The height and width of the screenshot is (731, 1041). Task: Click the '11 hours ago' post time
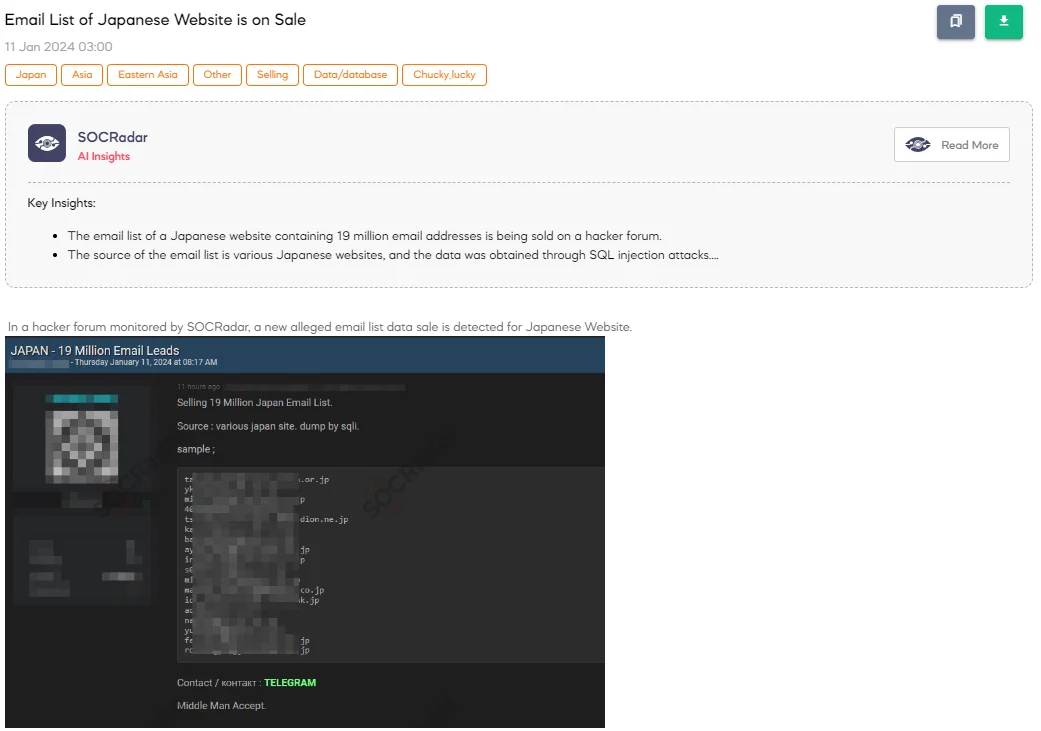[x=199, y=386]
